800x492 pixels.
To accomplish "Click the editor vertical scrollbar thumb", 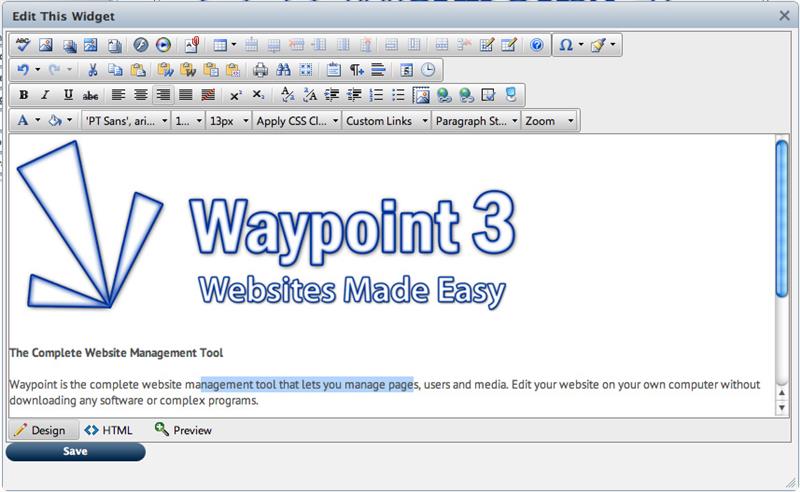I will pyautogui.click(x=782, y=218).
